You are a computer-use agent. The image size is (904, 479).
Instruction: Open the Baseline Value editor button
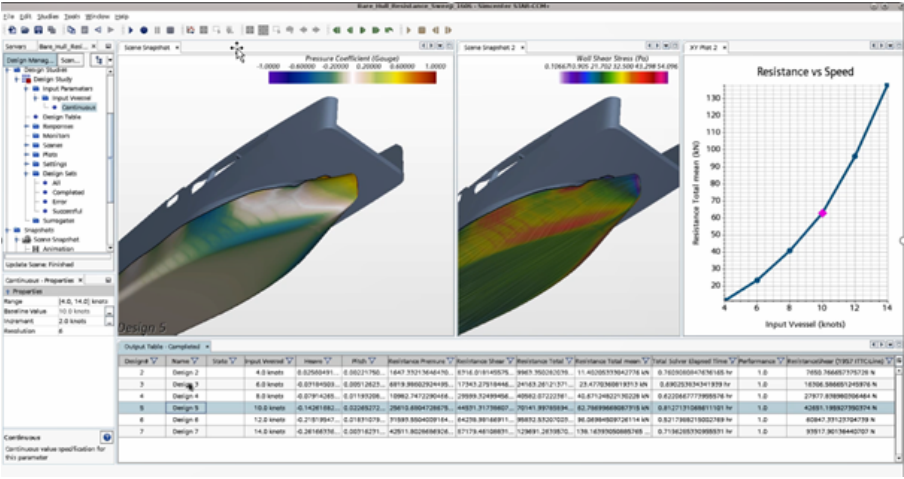tap(108, 311)
